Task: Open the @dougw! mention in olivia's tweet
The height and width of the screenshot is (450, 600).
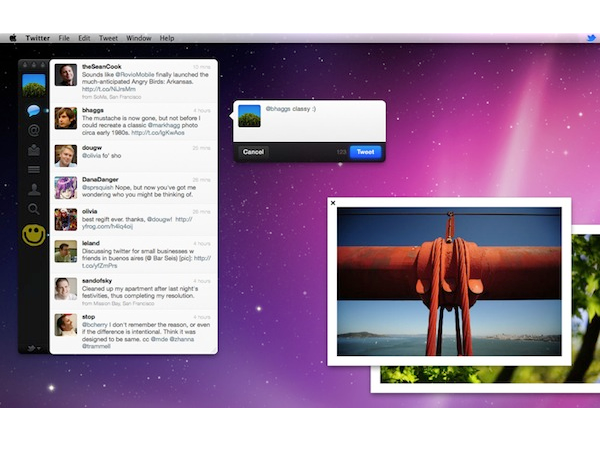Action: 159,219
